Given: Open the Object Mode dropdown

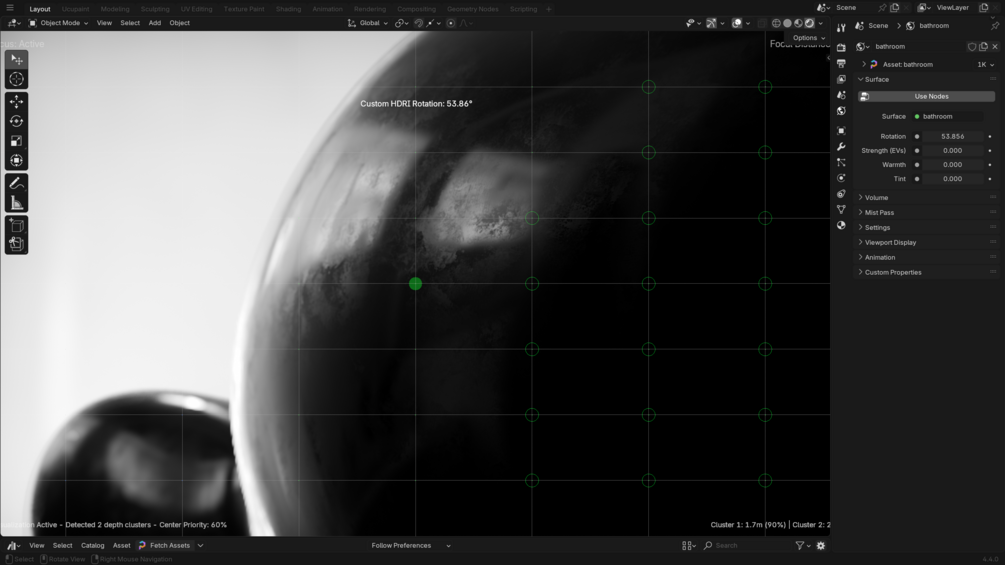Looking at the screenshot, I should (x=58, y=23).
